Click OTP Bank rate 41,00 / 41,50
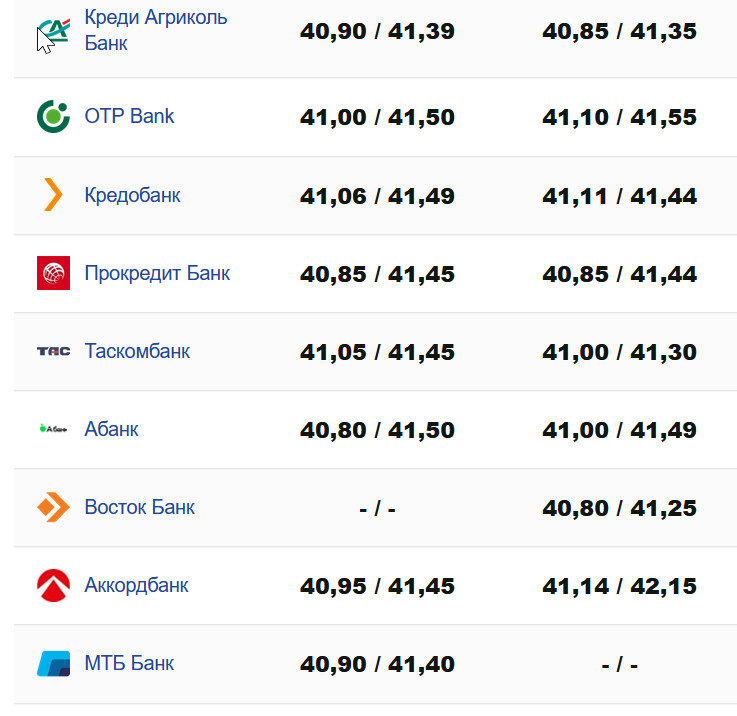 (377, 118)
